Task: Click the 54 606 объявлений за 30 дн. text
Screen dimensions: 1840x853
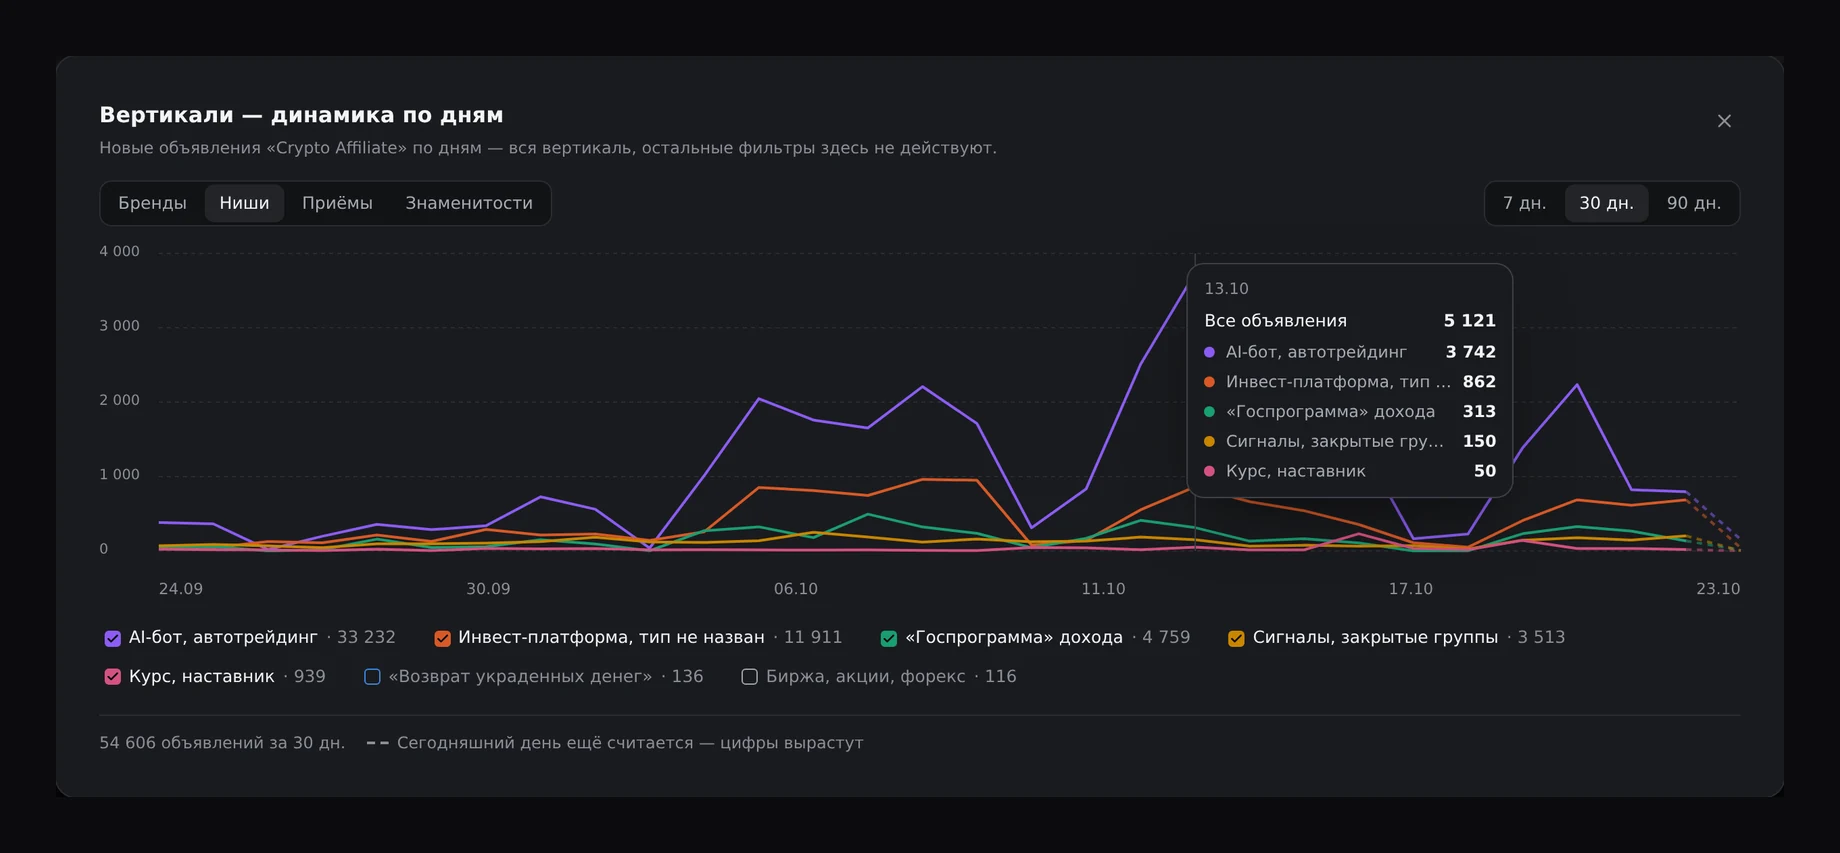Action: click(222, 743)
